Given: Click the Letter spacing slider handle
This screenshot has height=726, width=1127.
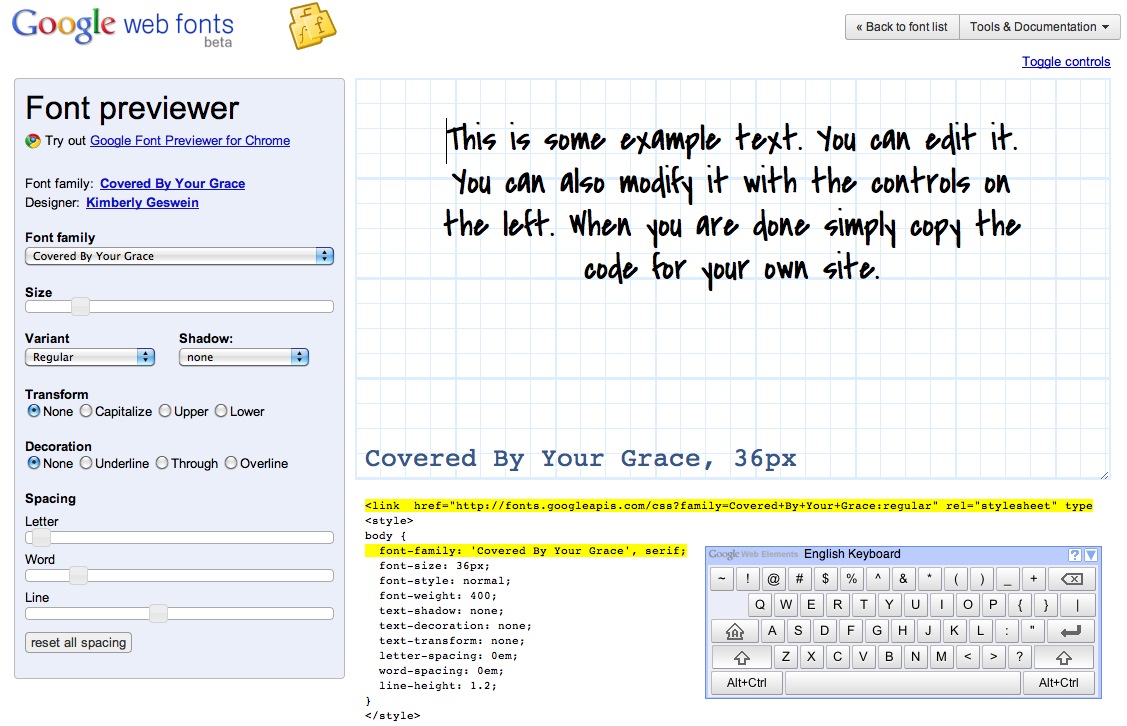Looking at the screenshot, I should [x=41, y=538].
